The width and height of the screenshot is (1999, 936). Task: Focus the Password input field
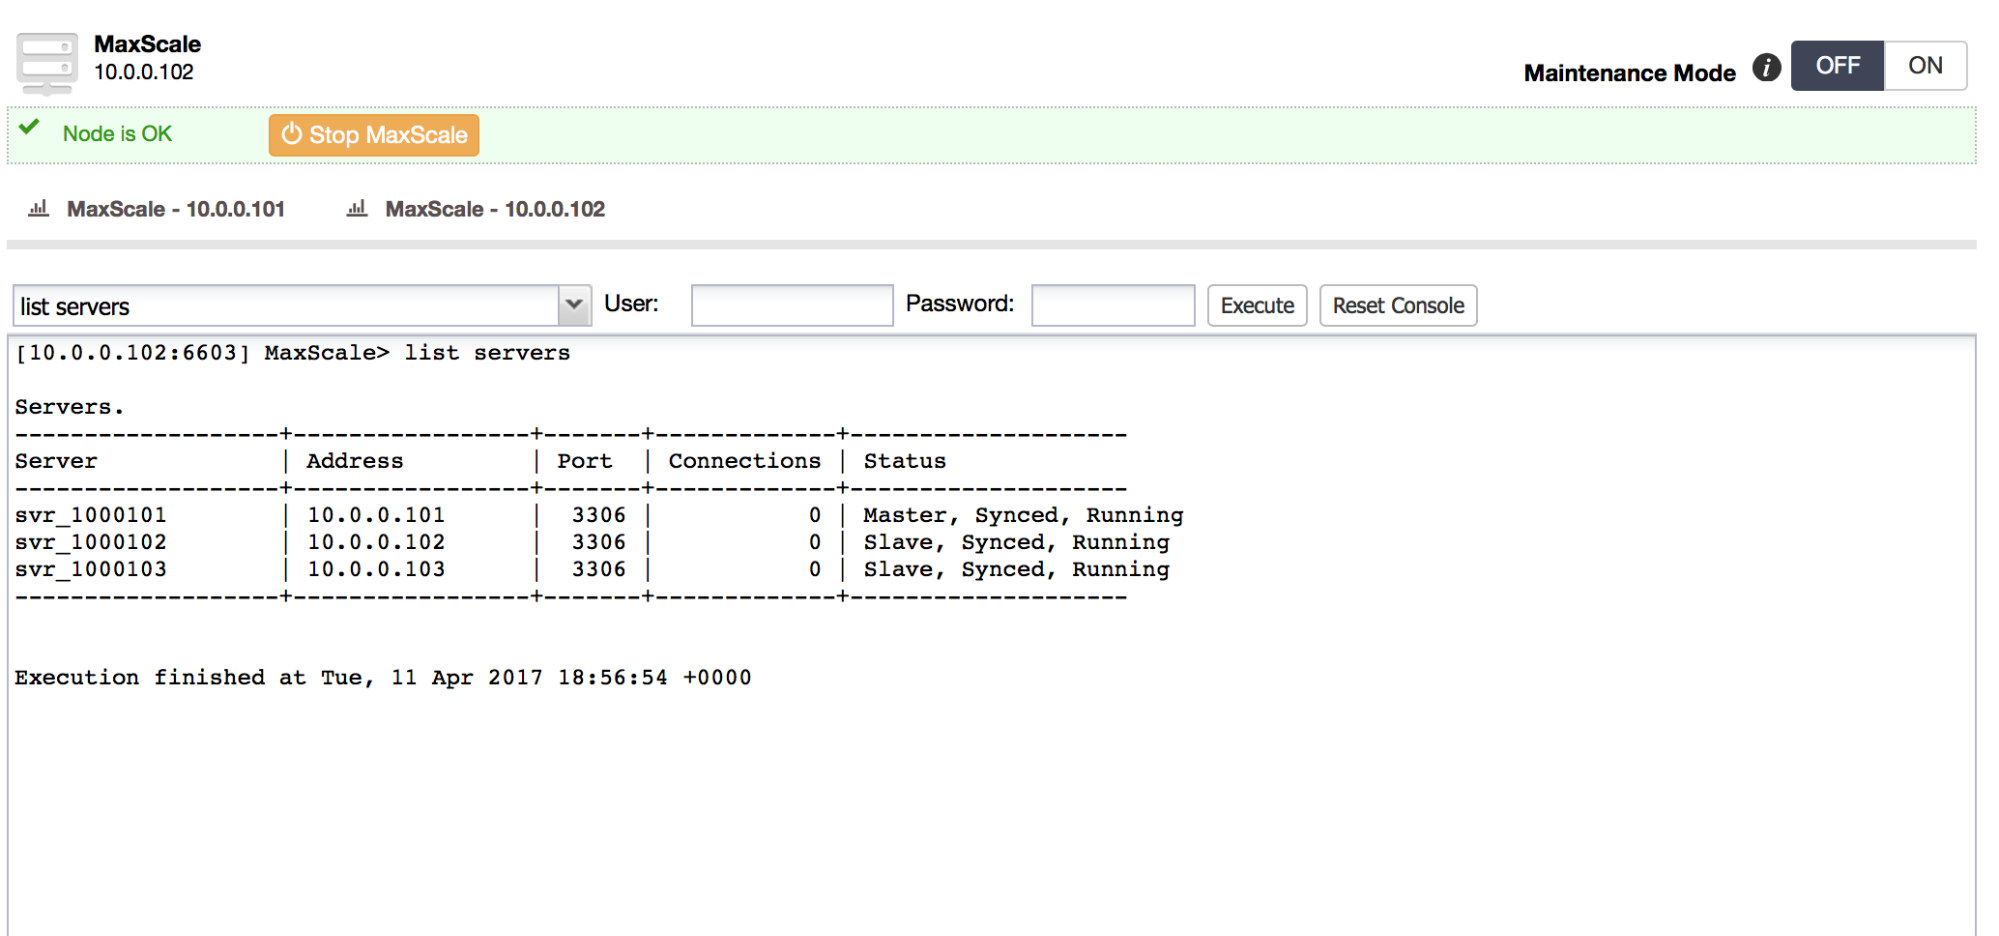click(x=1113, y=305)
